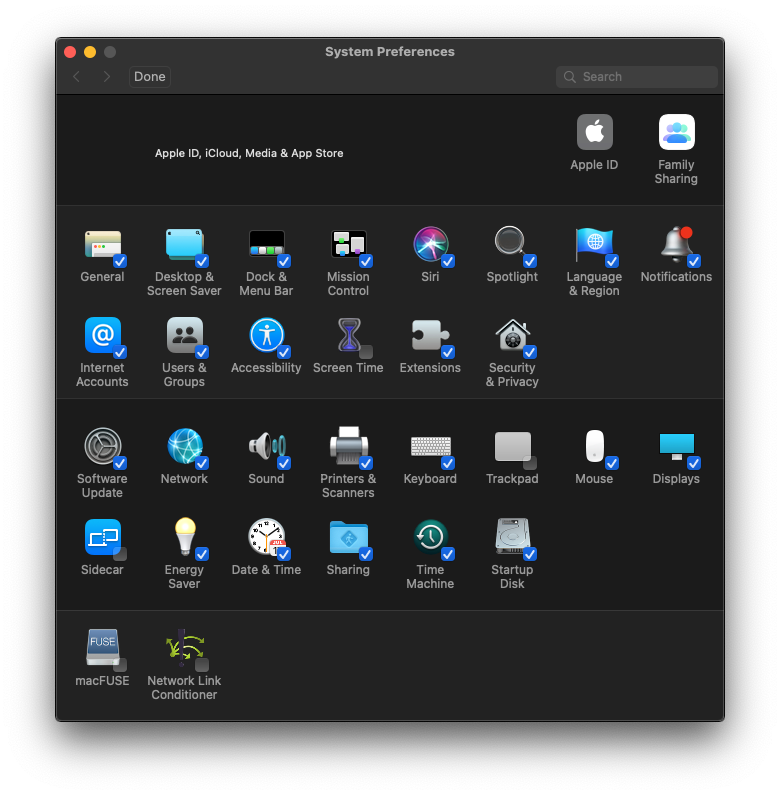The image size is (780, 795).
Task: Open the Notifications bell icon
Action: point(676,244)
